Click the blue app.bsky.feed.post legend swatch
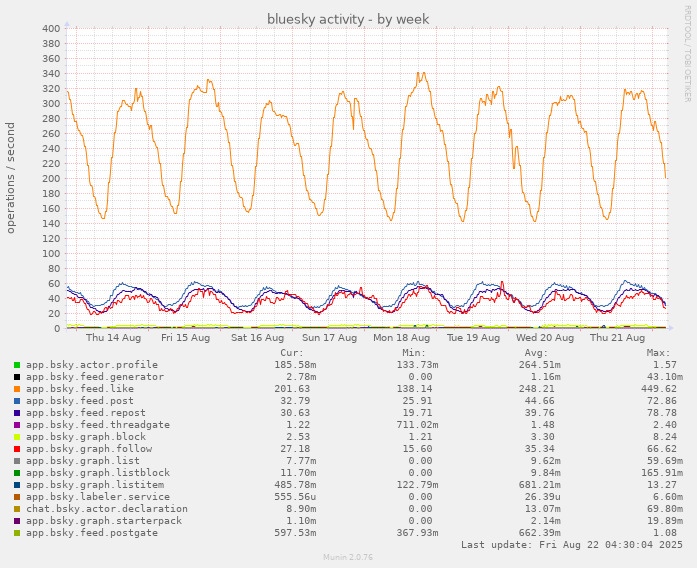The image size is (697, 568). (17, 401)
